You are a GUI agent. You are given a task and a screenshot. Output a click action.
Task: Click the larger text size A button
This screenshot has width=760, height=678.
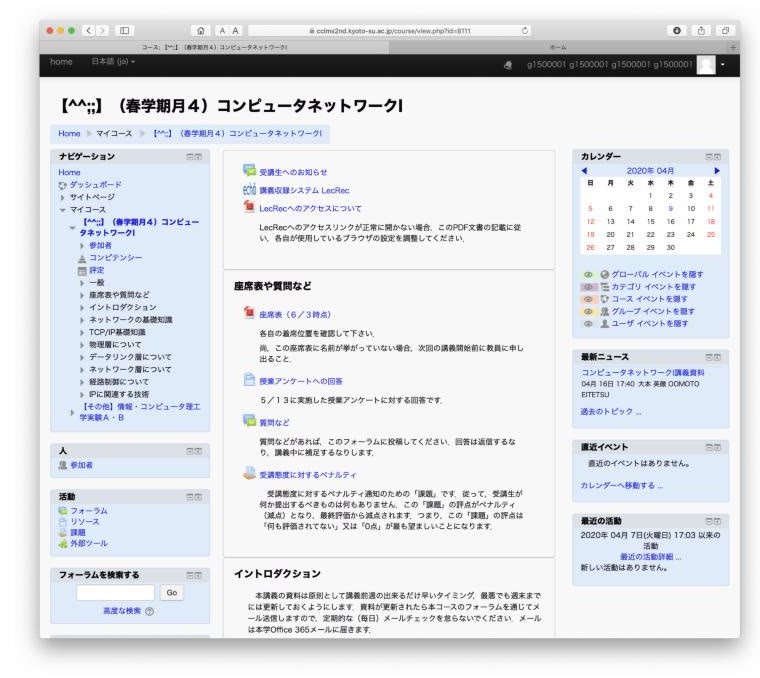236,31
